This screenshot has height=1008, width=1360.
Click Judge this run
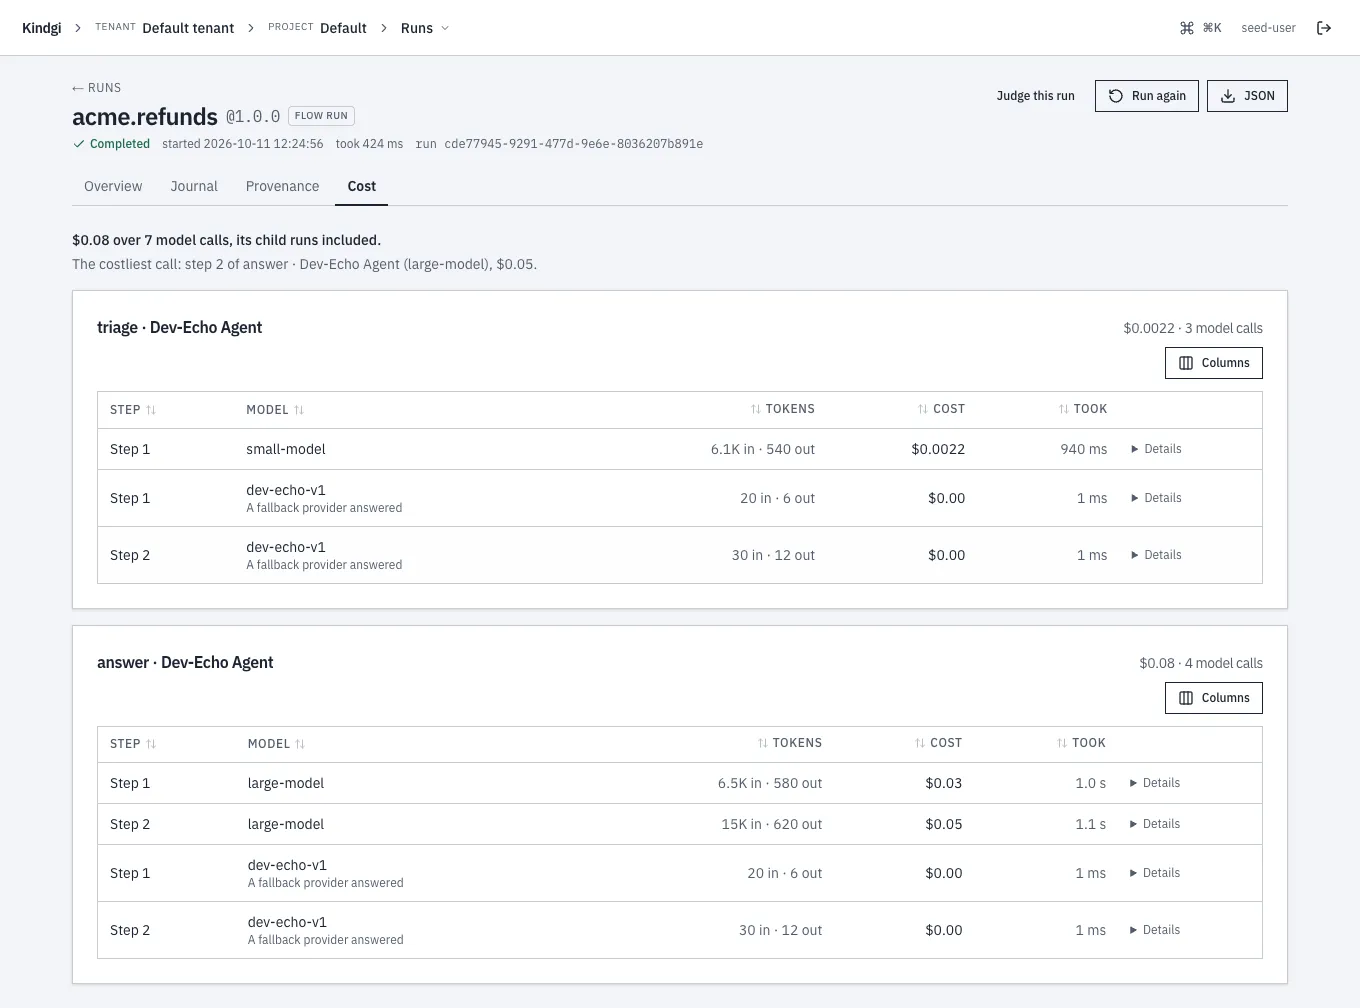(1035, 96)
